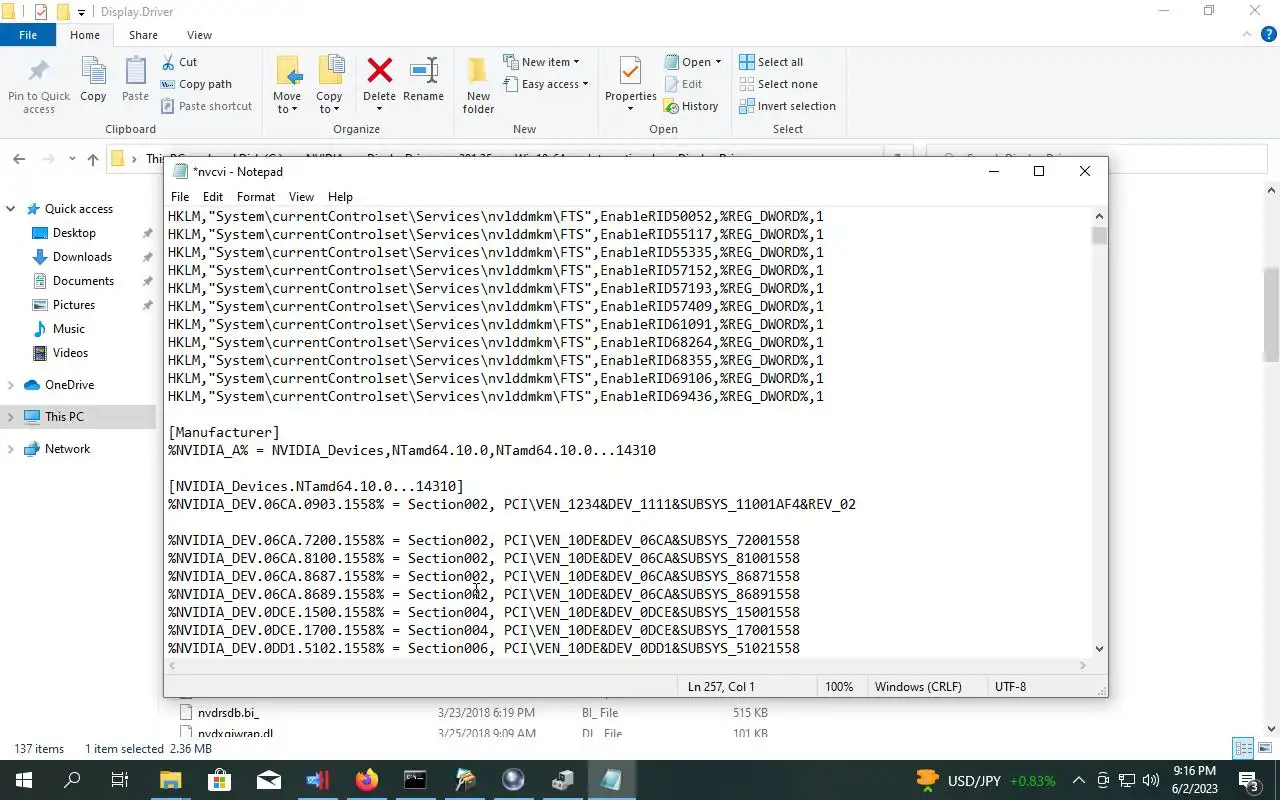Screen dimensions: 1280x800
Task: Open Notepad View menu
Action: click(x=301, y=197)
